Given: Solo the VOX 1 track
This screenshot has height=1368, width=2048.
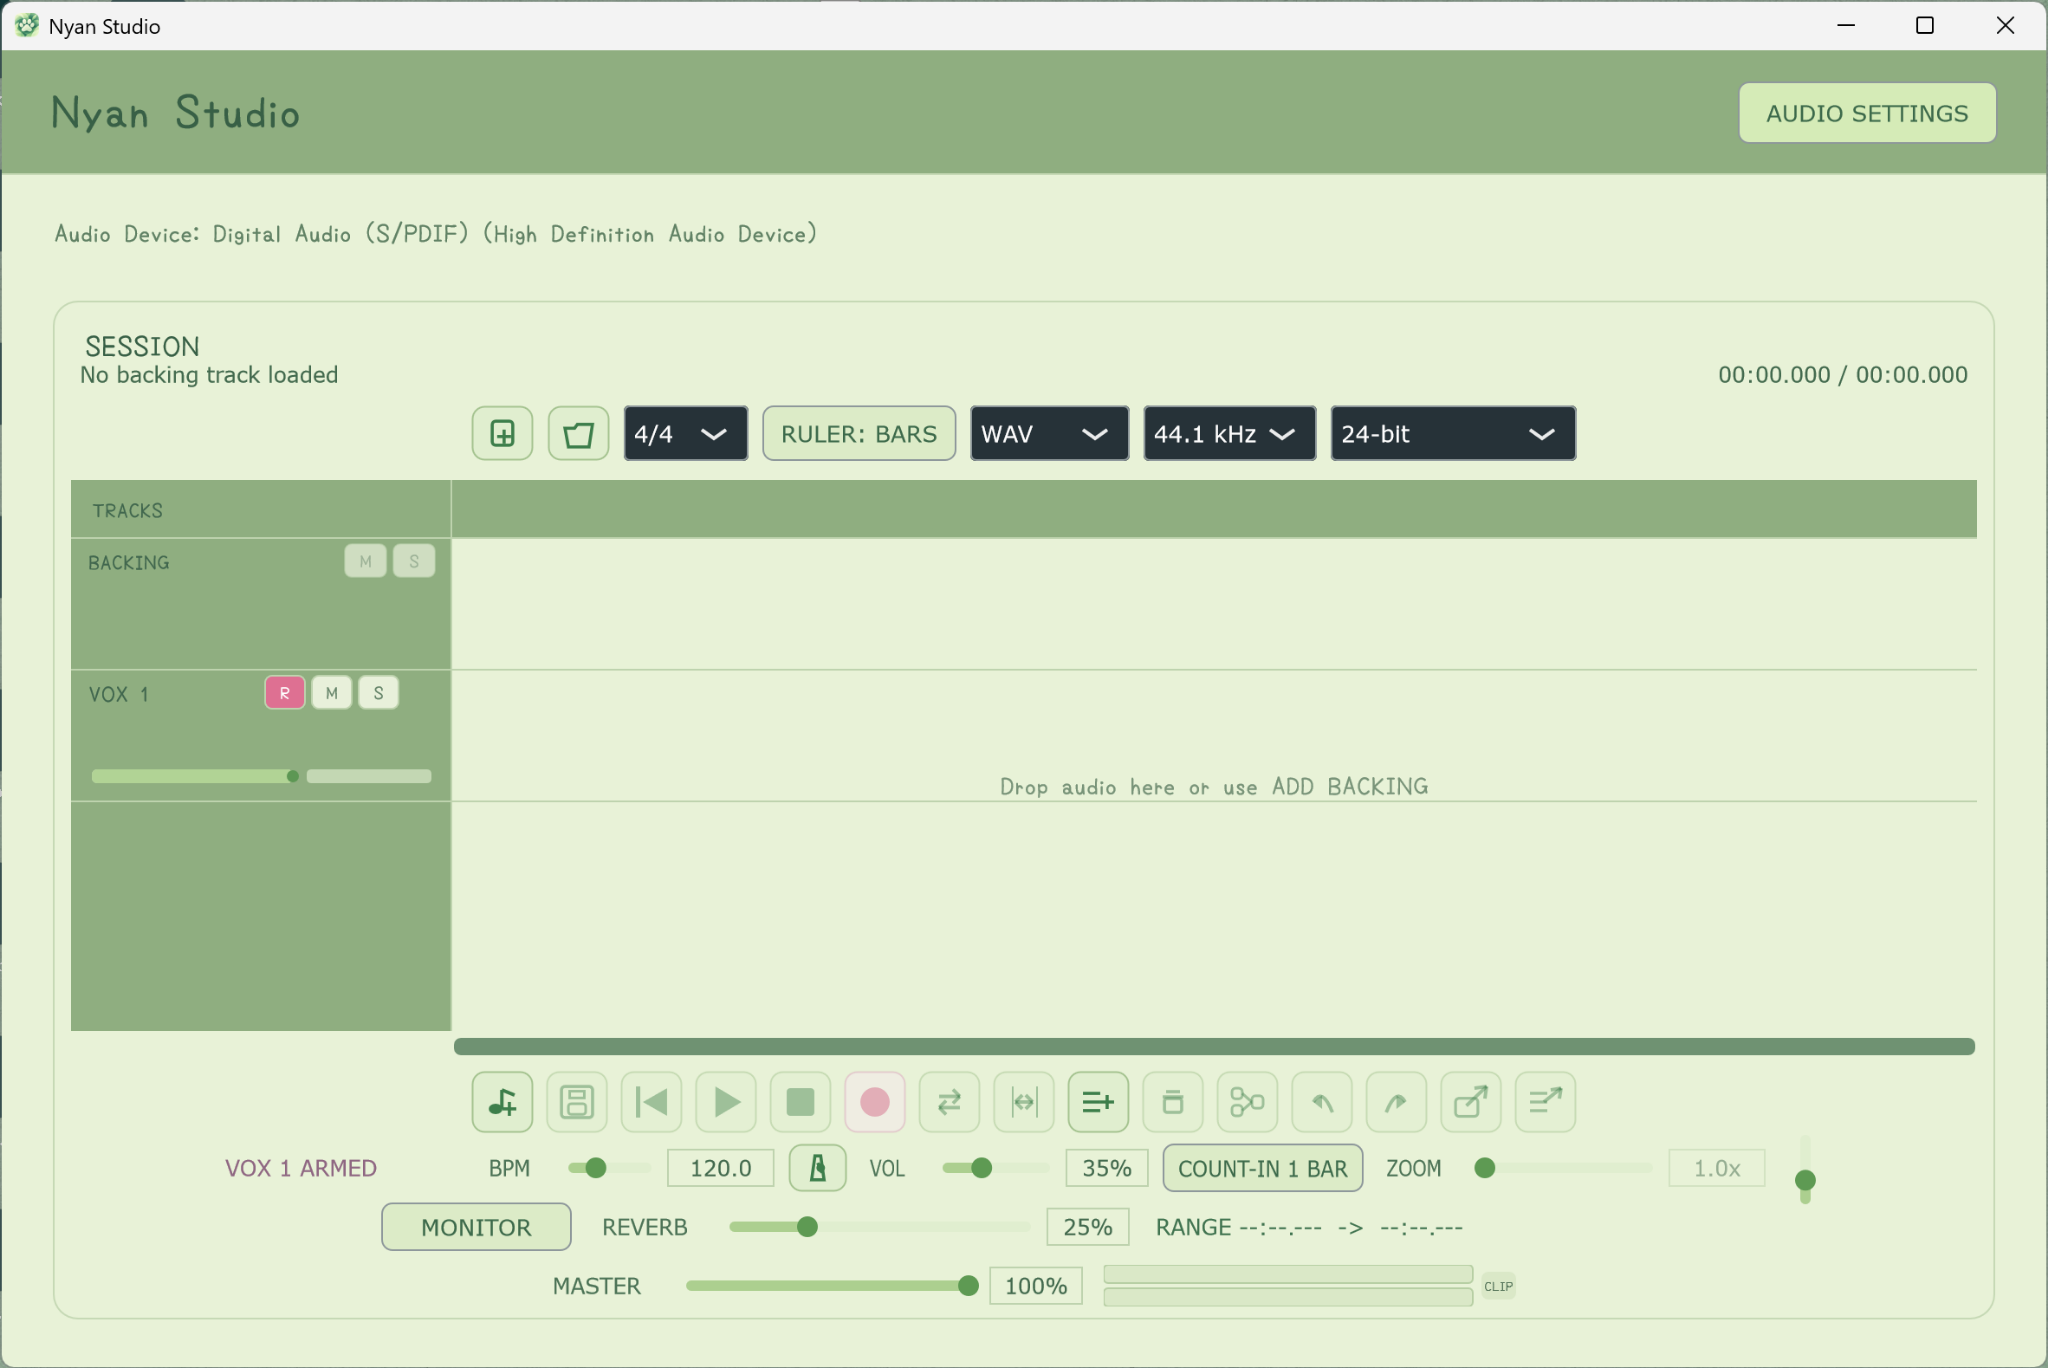Looking at the screenshot, I should click(378, 693).
